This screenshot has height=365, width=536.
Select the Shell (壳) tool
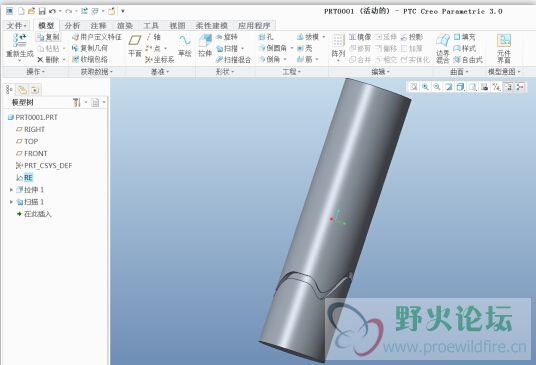pos(305,48)
